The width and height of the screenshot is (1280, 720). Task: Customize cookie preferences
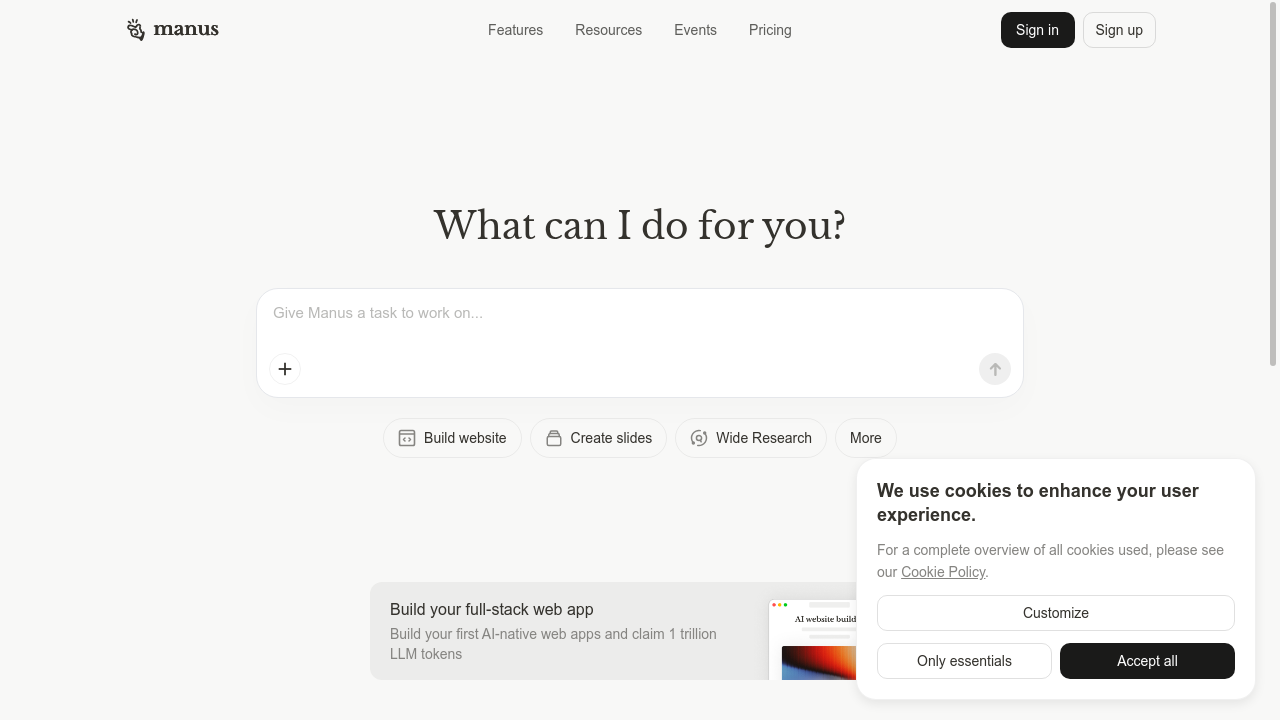1055,613
